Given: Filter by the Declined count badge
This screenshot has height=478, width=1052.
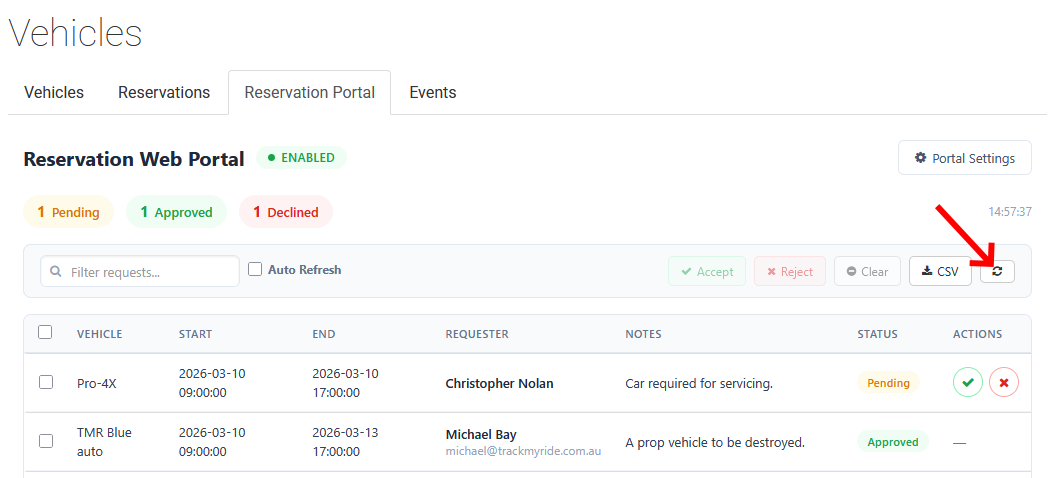Looking at the screenshot, I should [x=285, y=212].
